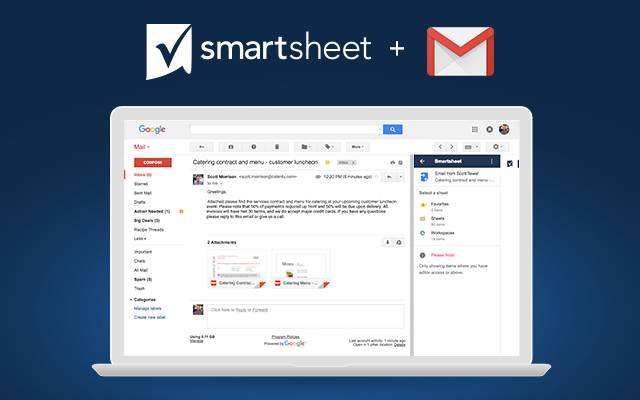Image resolution: width=640 pixels, height=400 pixels.
Task: Click the archive icon in toolbar
Action: tap(232, 147)
